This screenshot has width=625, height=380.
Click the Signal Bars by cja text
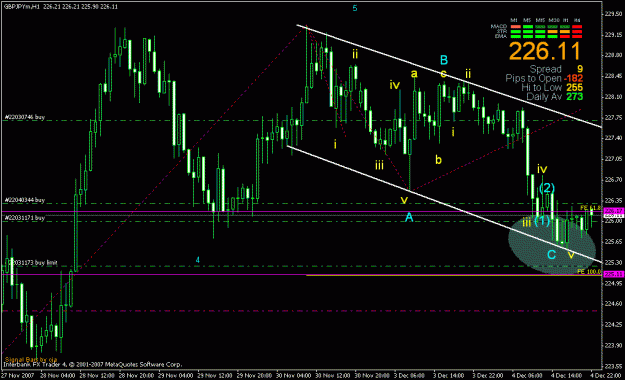pyautogui.click(x=31, y=360)
